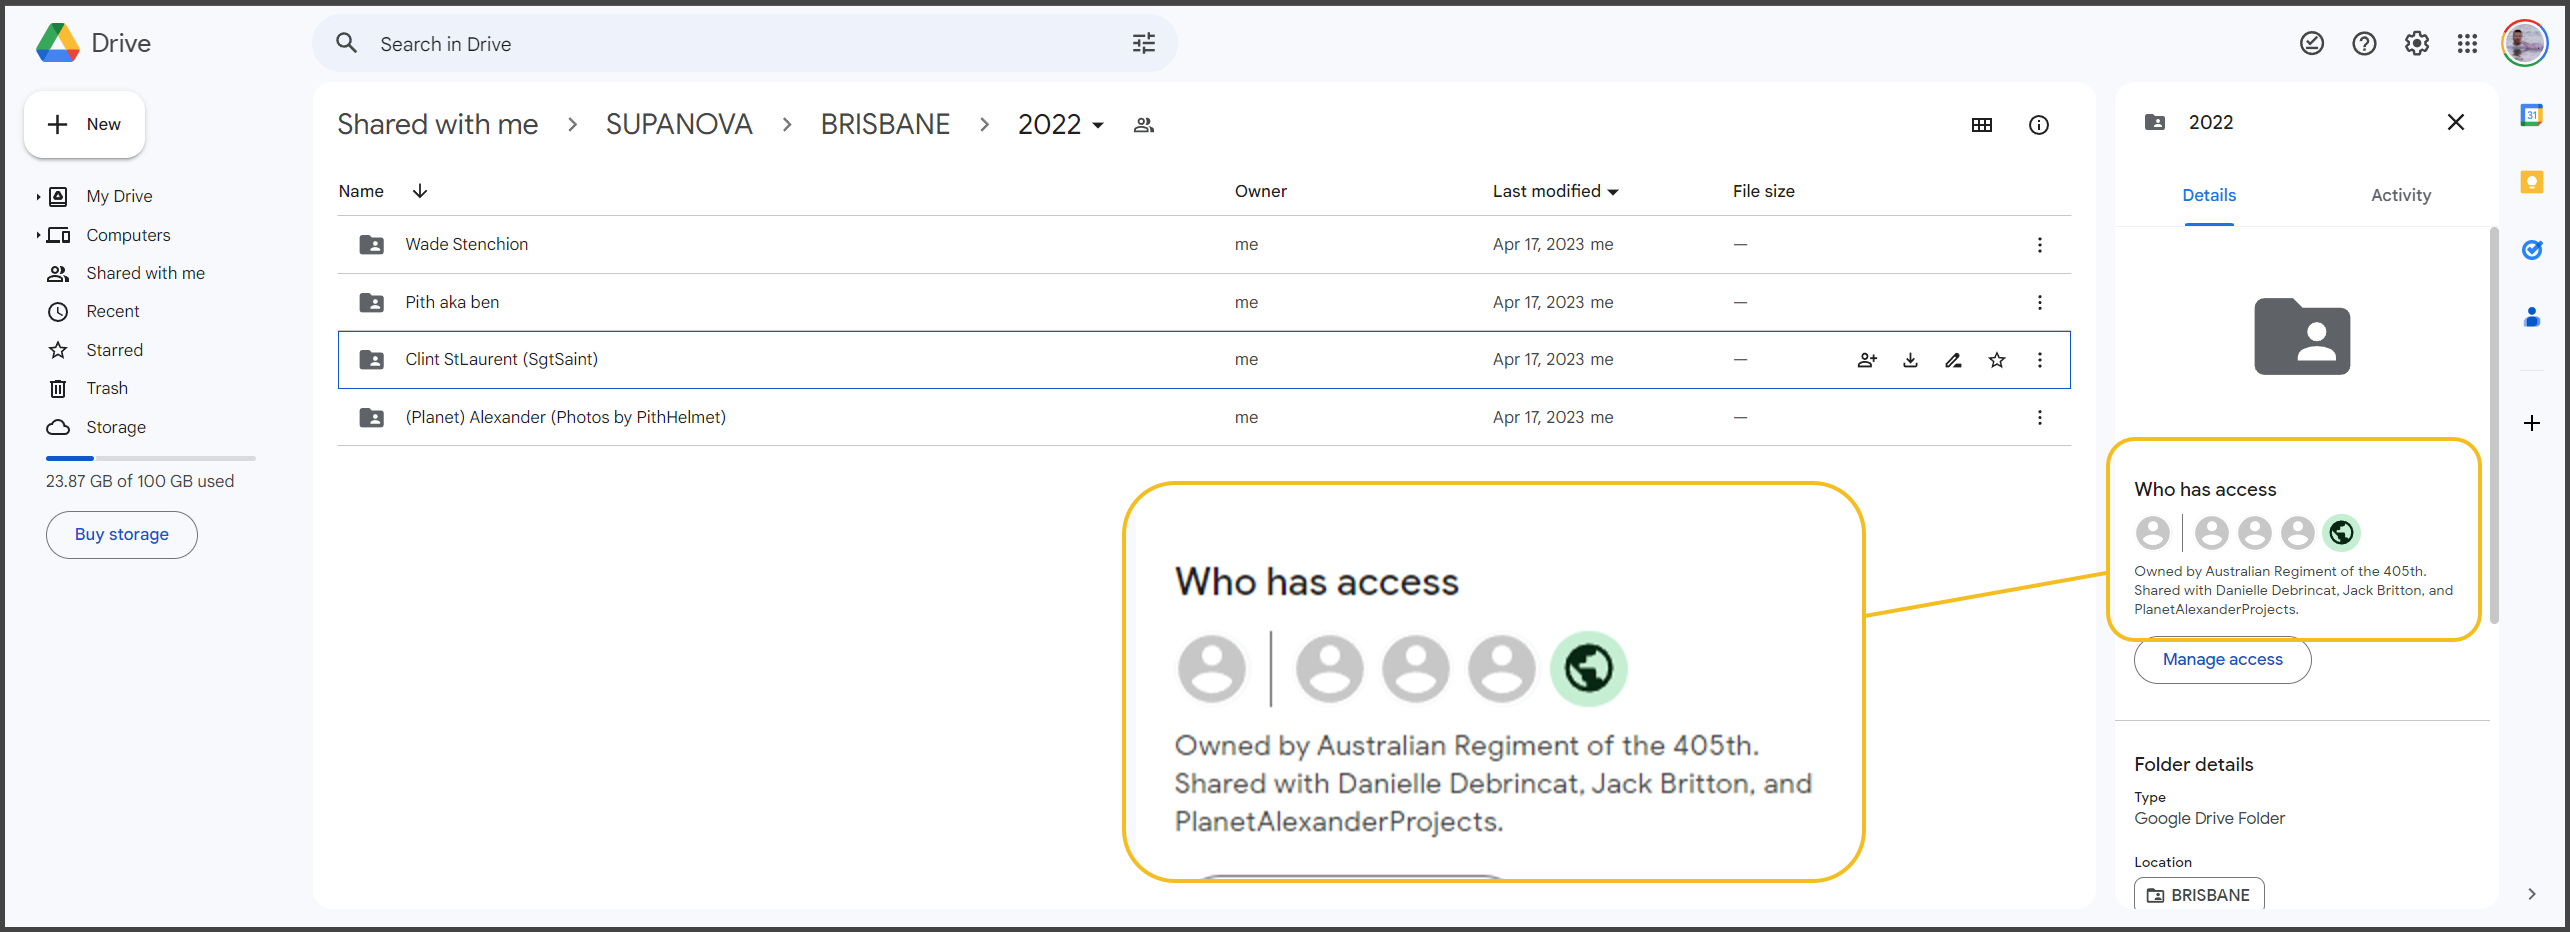This screenshot has height=932, width=2570.
Task: Click the storage usage progress bar
Action: click(x=150, y=458)
